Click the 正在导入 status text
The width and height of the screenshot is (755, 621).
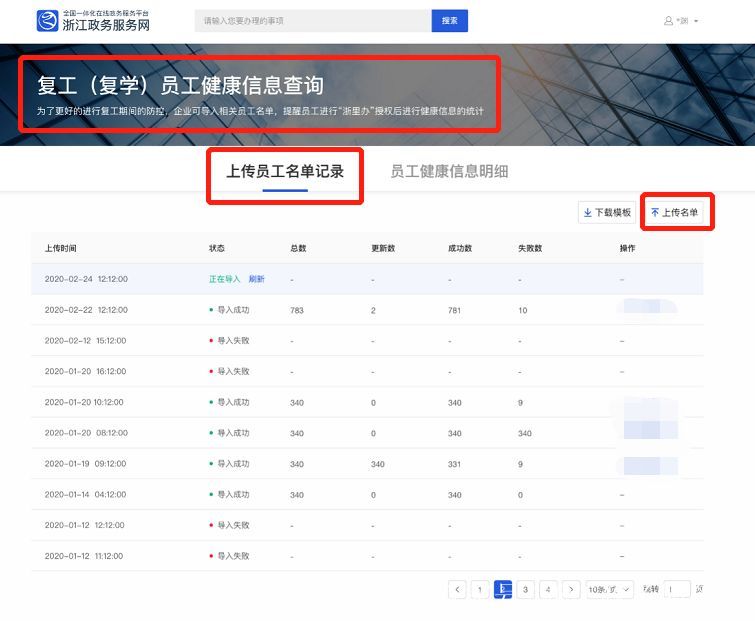pos(224,279)
